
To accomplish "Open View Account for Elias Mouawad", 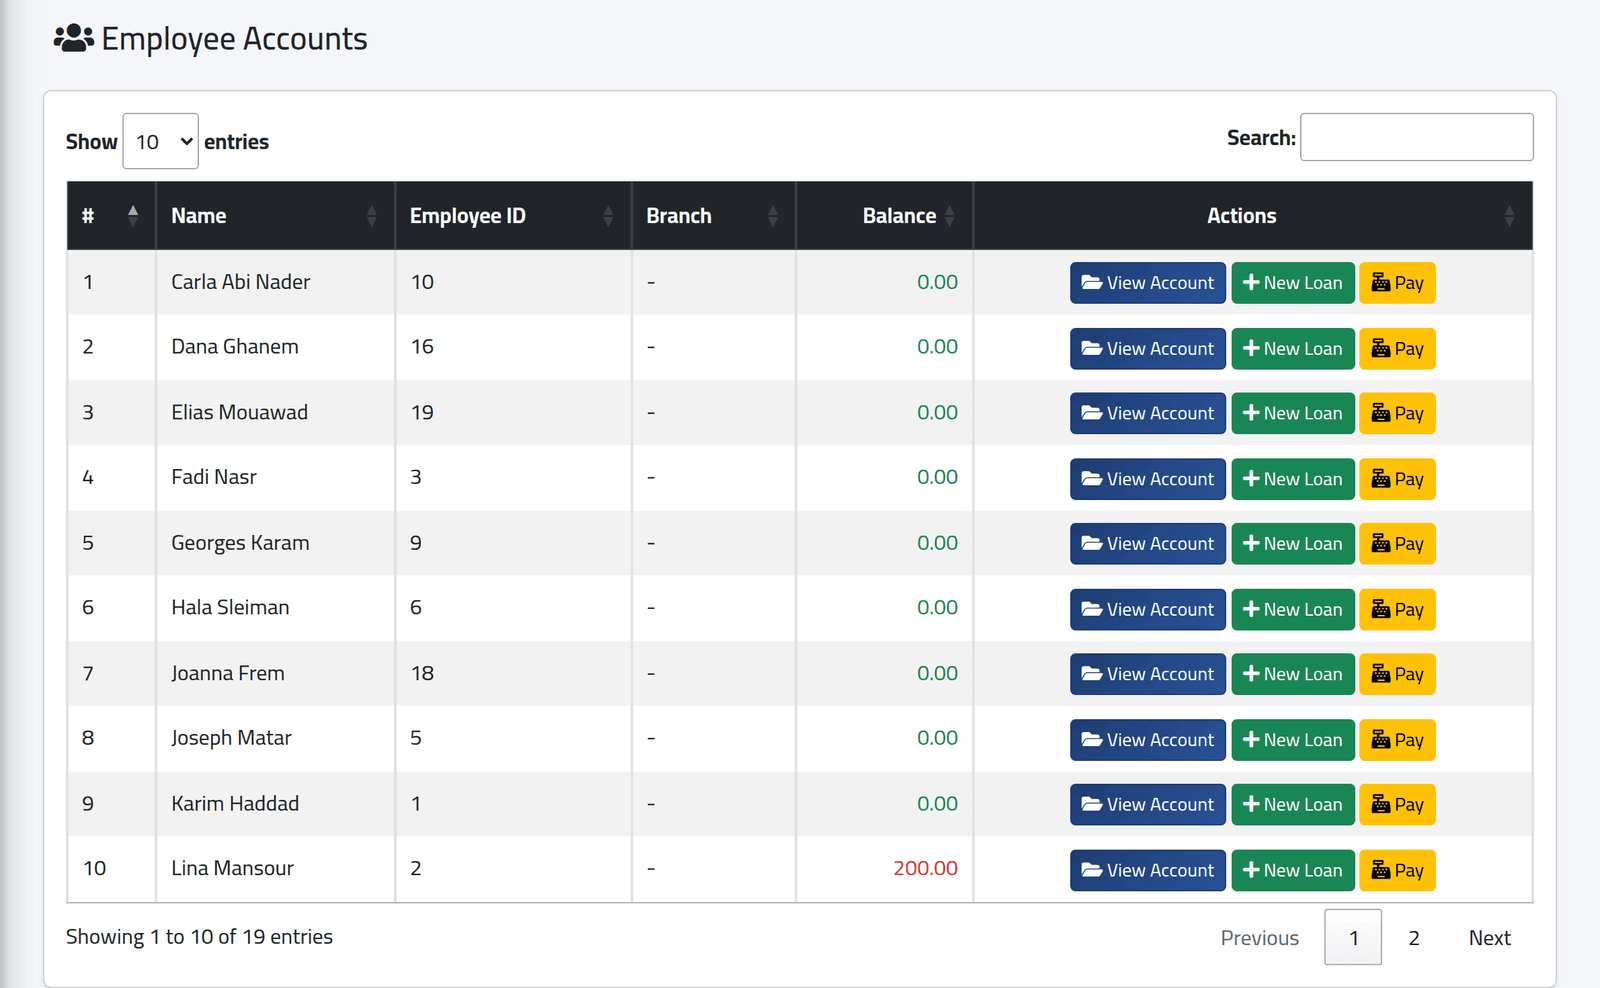I will [x=1147, y=413].
